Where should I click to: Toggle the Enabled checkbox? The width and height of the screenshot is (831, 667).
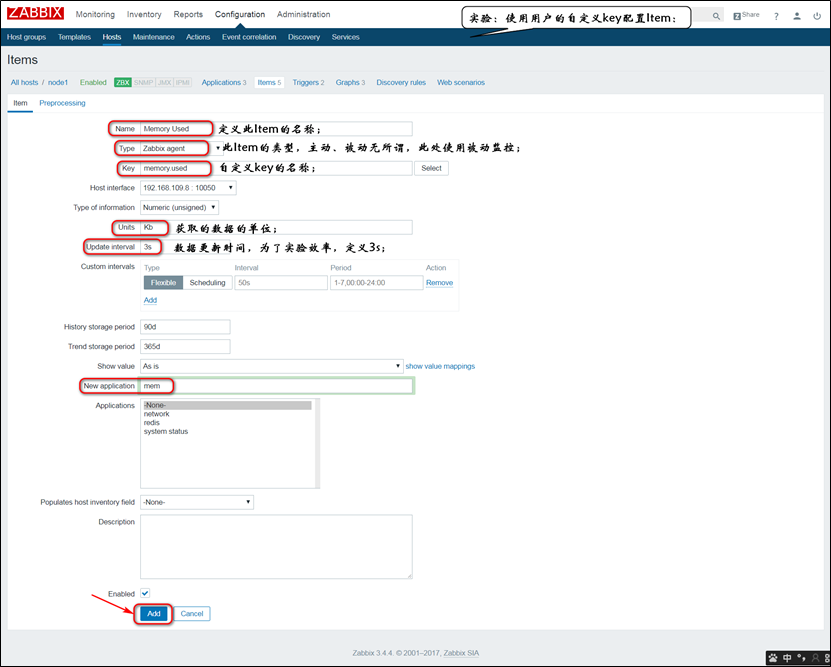coord(145,593)
